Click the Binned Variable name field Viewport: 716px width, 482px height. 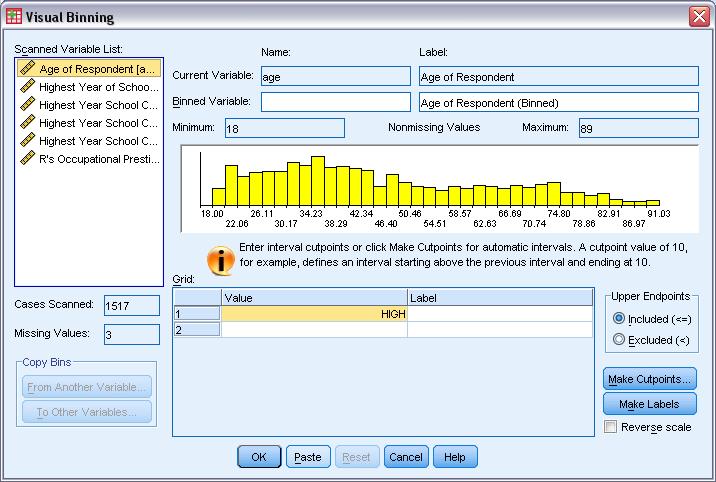click(x=335, y=102)
